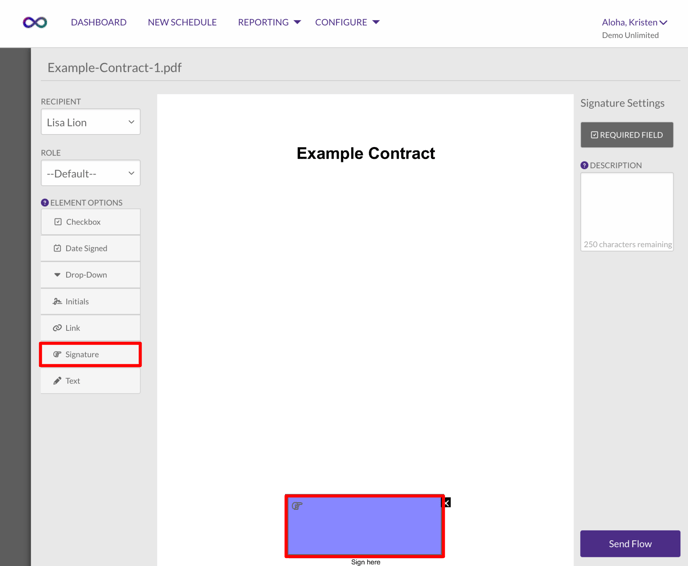Image resolution: width=688 pixels, height=566 pixels.
Task: Go to the Dashboard page
Action: click(x=98, y=22)
